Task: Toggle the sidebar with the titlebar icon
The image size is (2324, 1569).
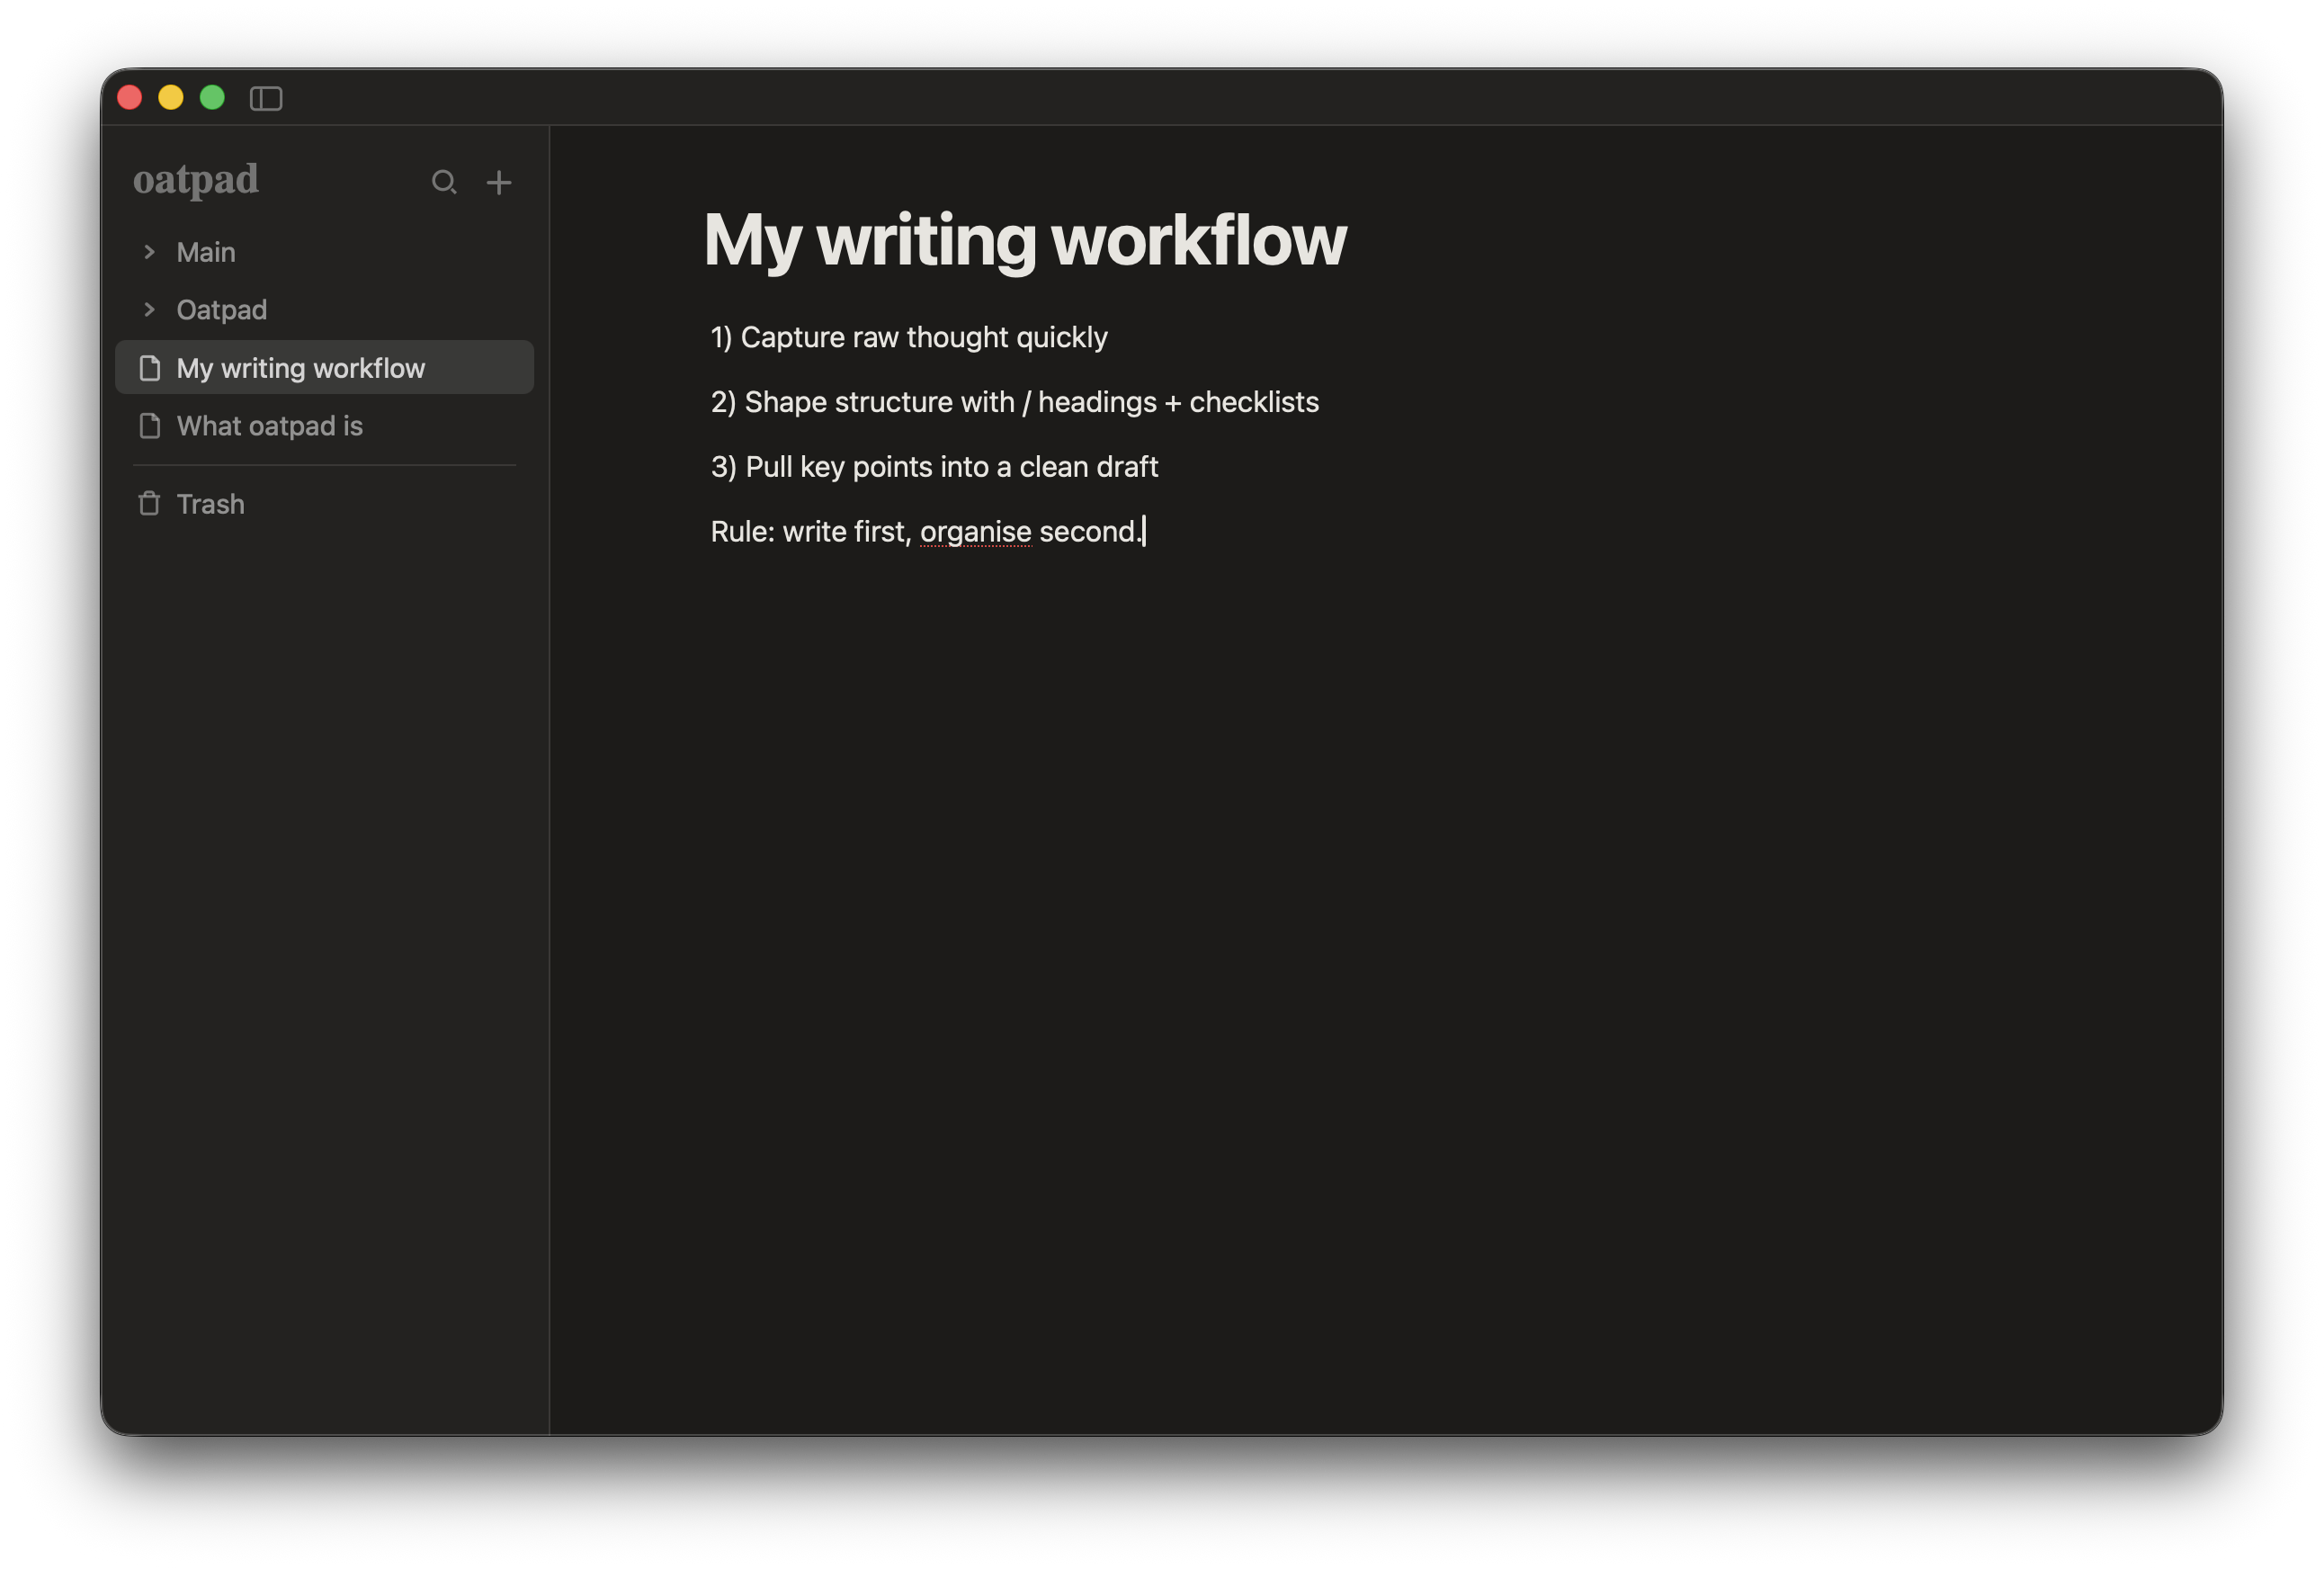Action: 266,98
